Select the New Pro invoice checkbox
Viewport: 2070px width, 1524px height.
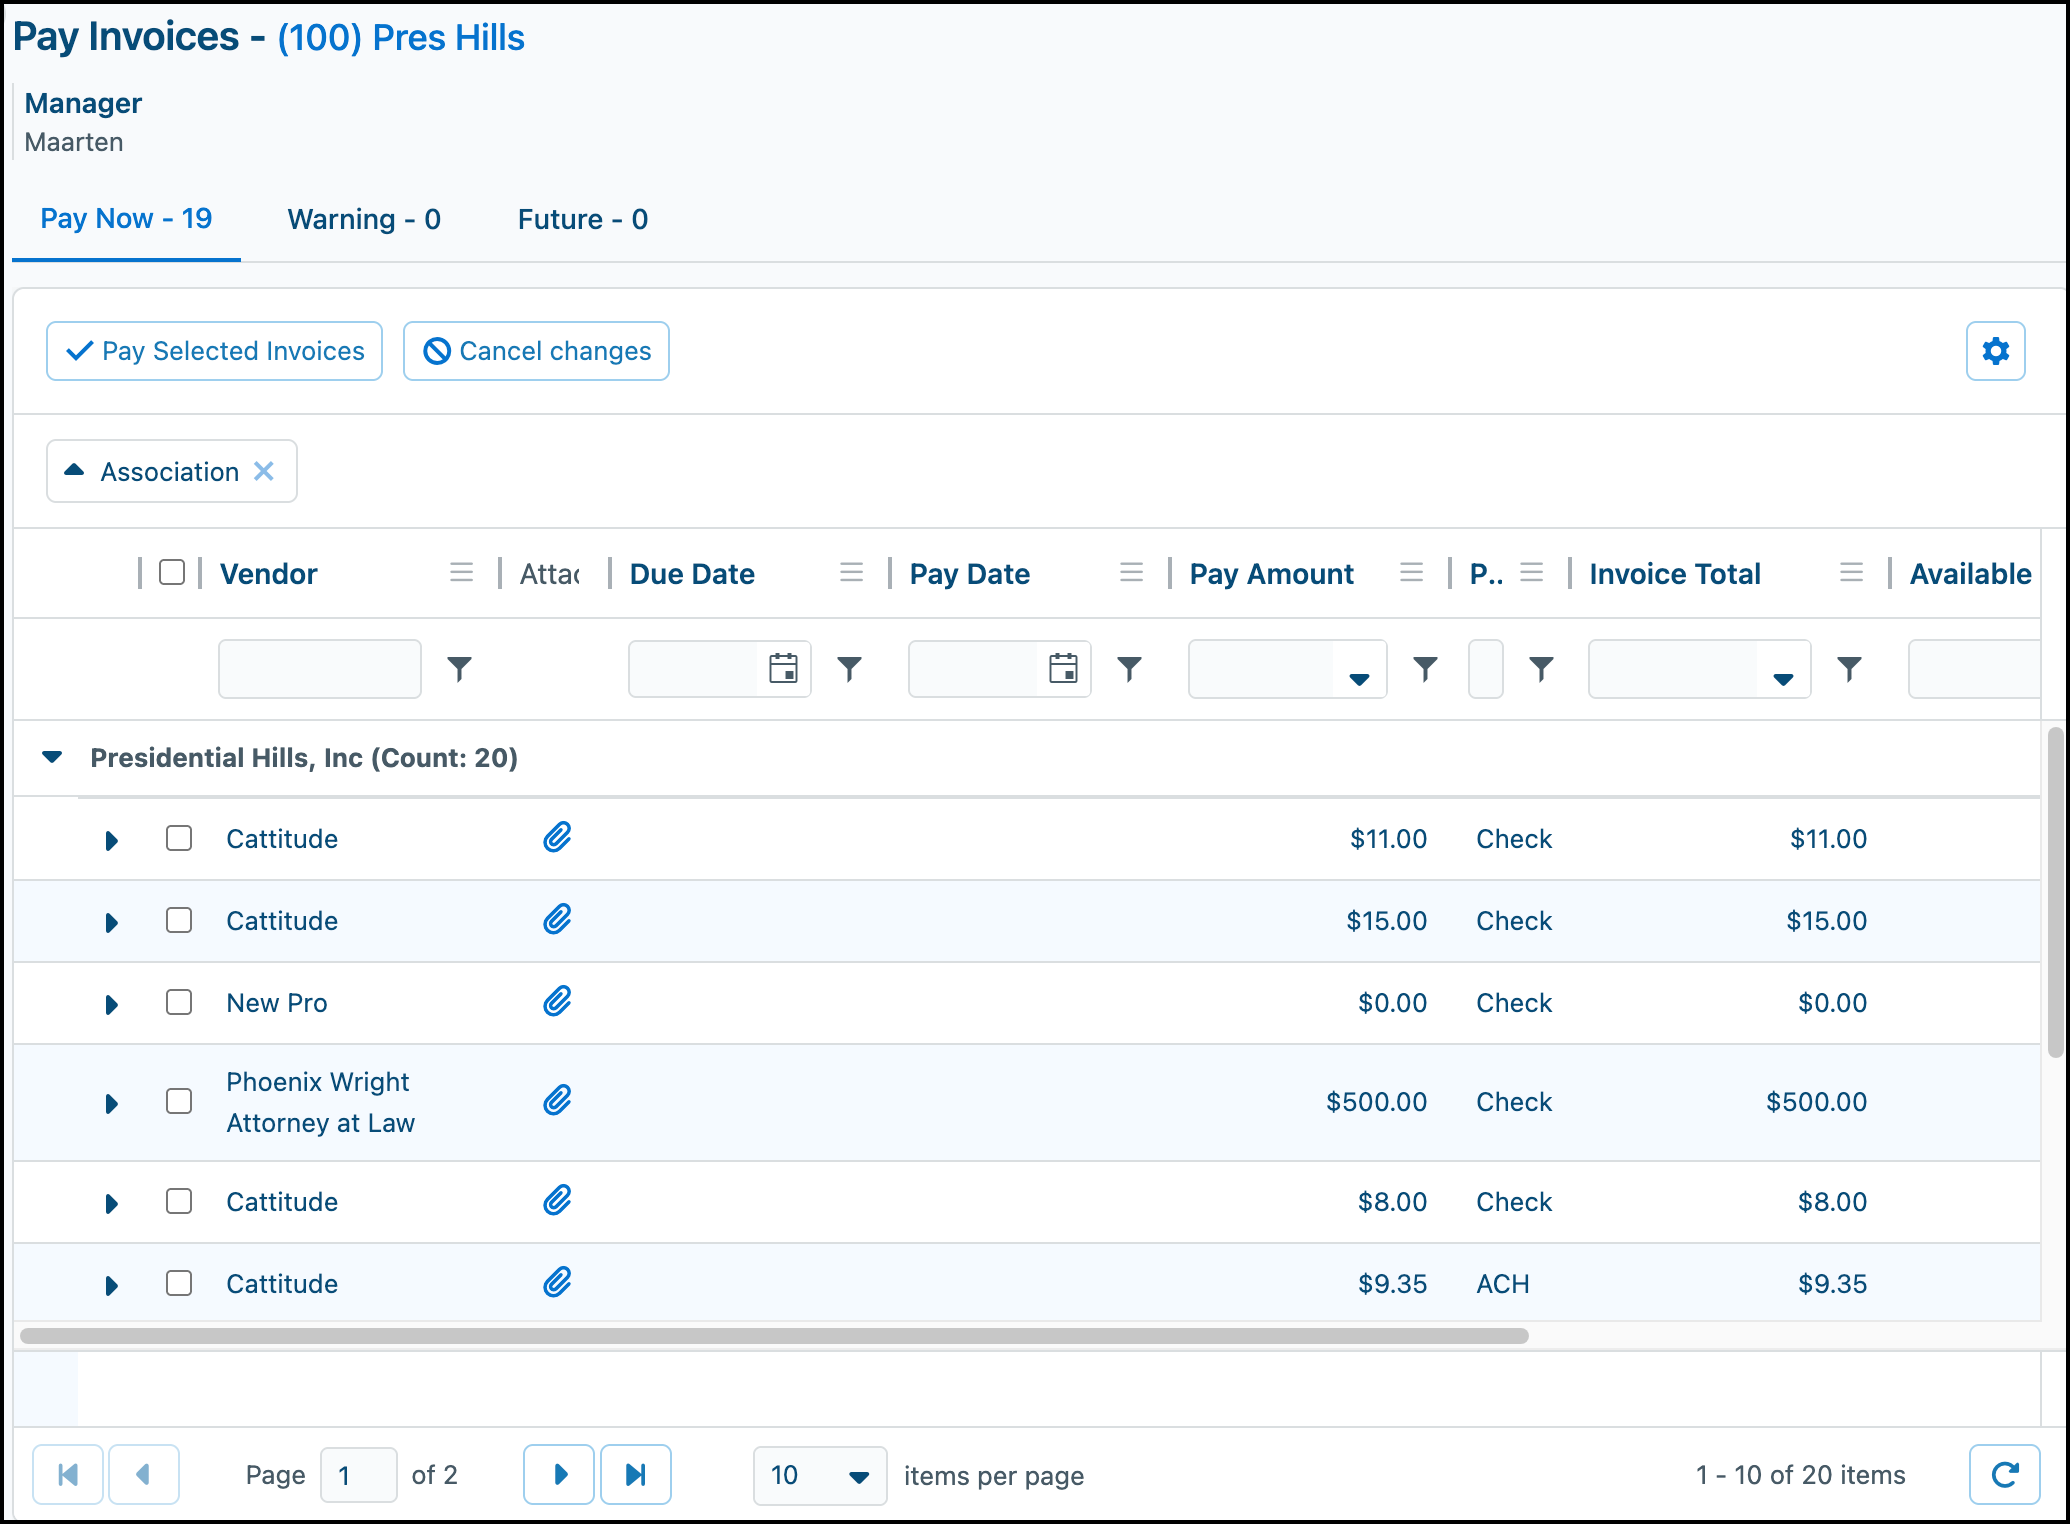[x=179, y=1002]
